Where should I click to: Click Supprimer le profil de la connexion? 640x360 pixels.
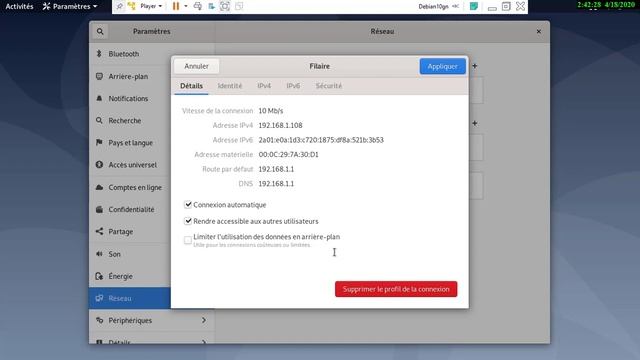(396, 289)
